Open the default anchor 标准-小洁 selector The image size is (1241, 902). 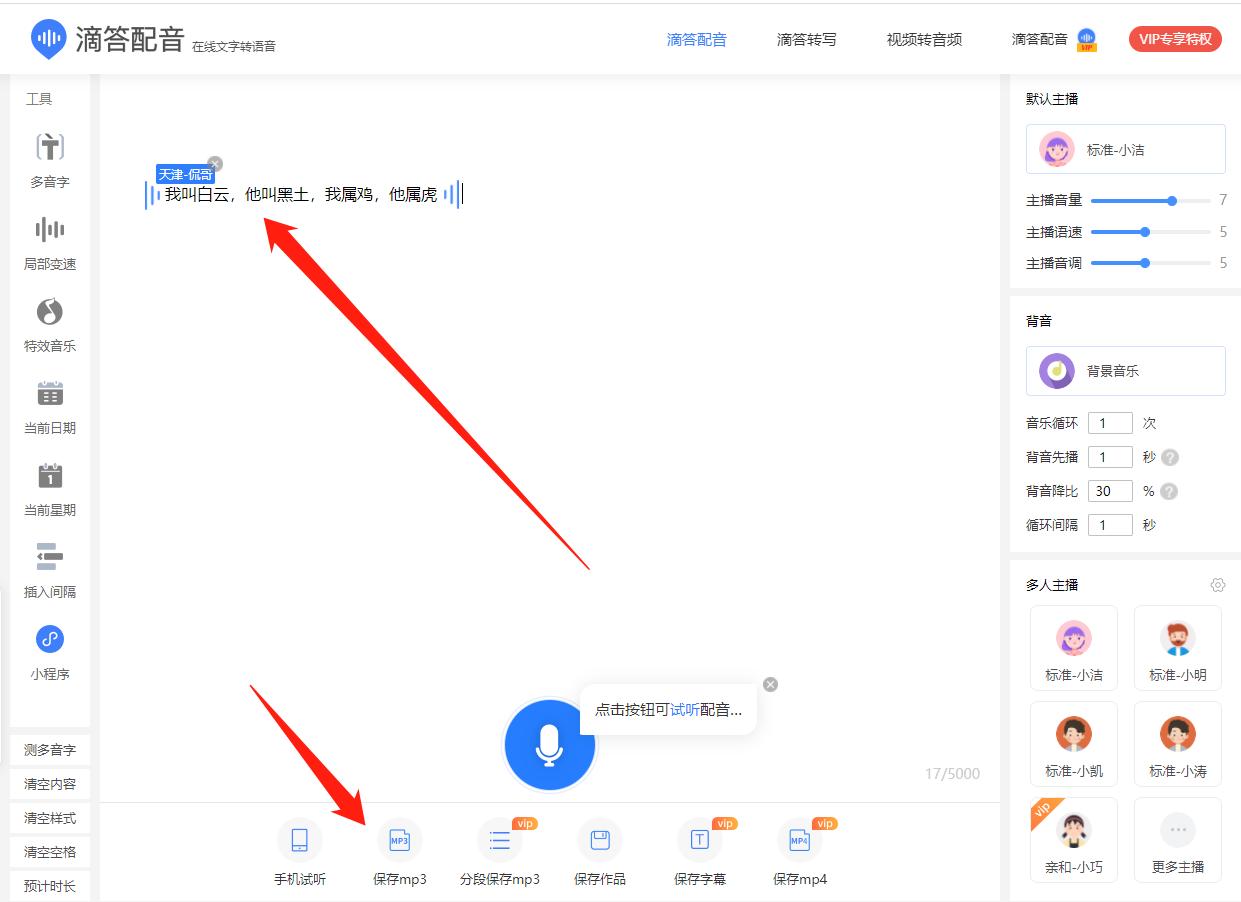click(1126, 149)
